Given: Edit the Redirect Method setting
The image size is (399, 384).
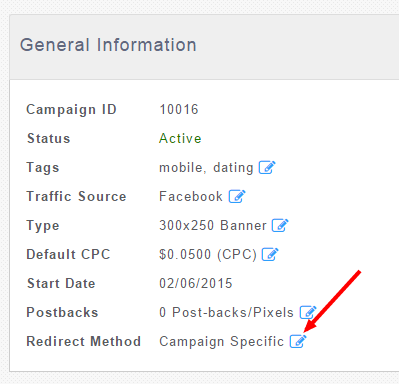Looking at the screenshot, I should coord(298,341).
